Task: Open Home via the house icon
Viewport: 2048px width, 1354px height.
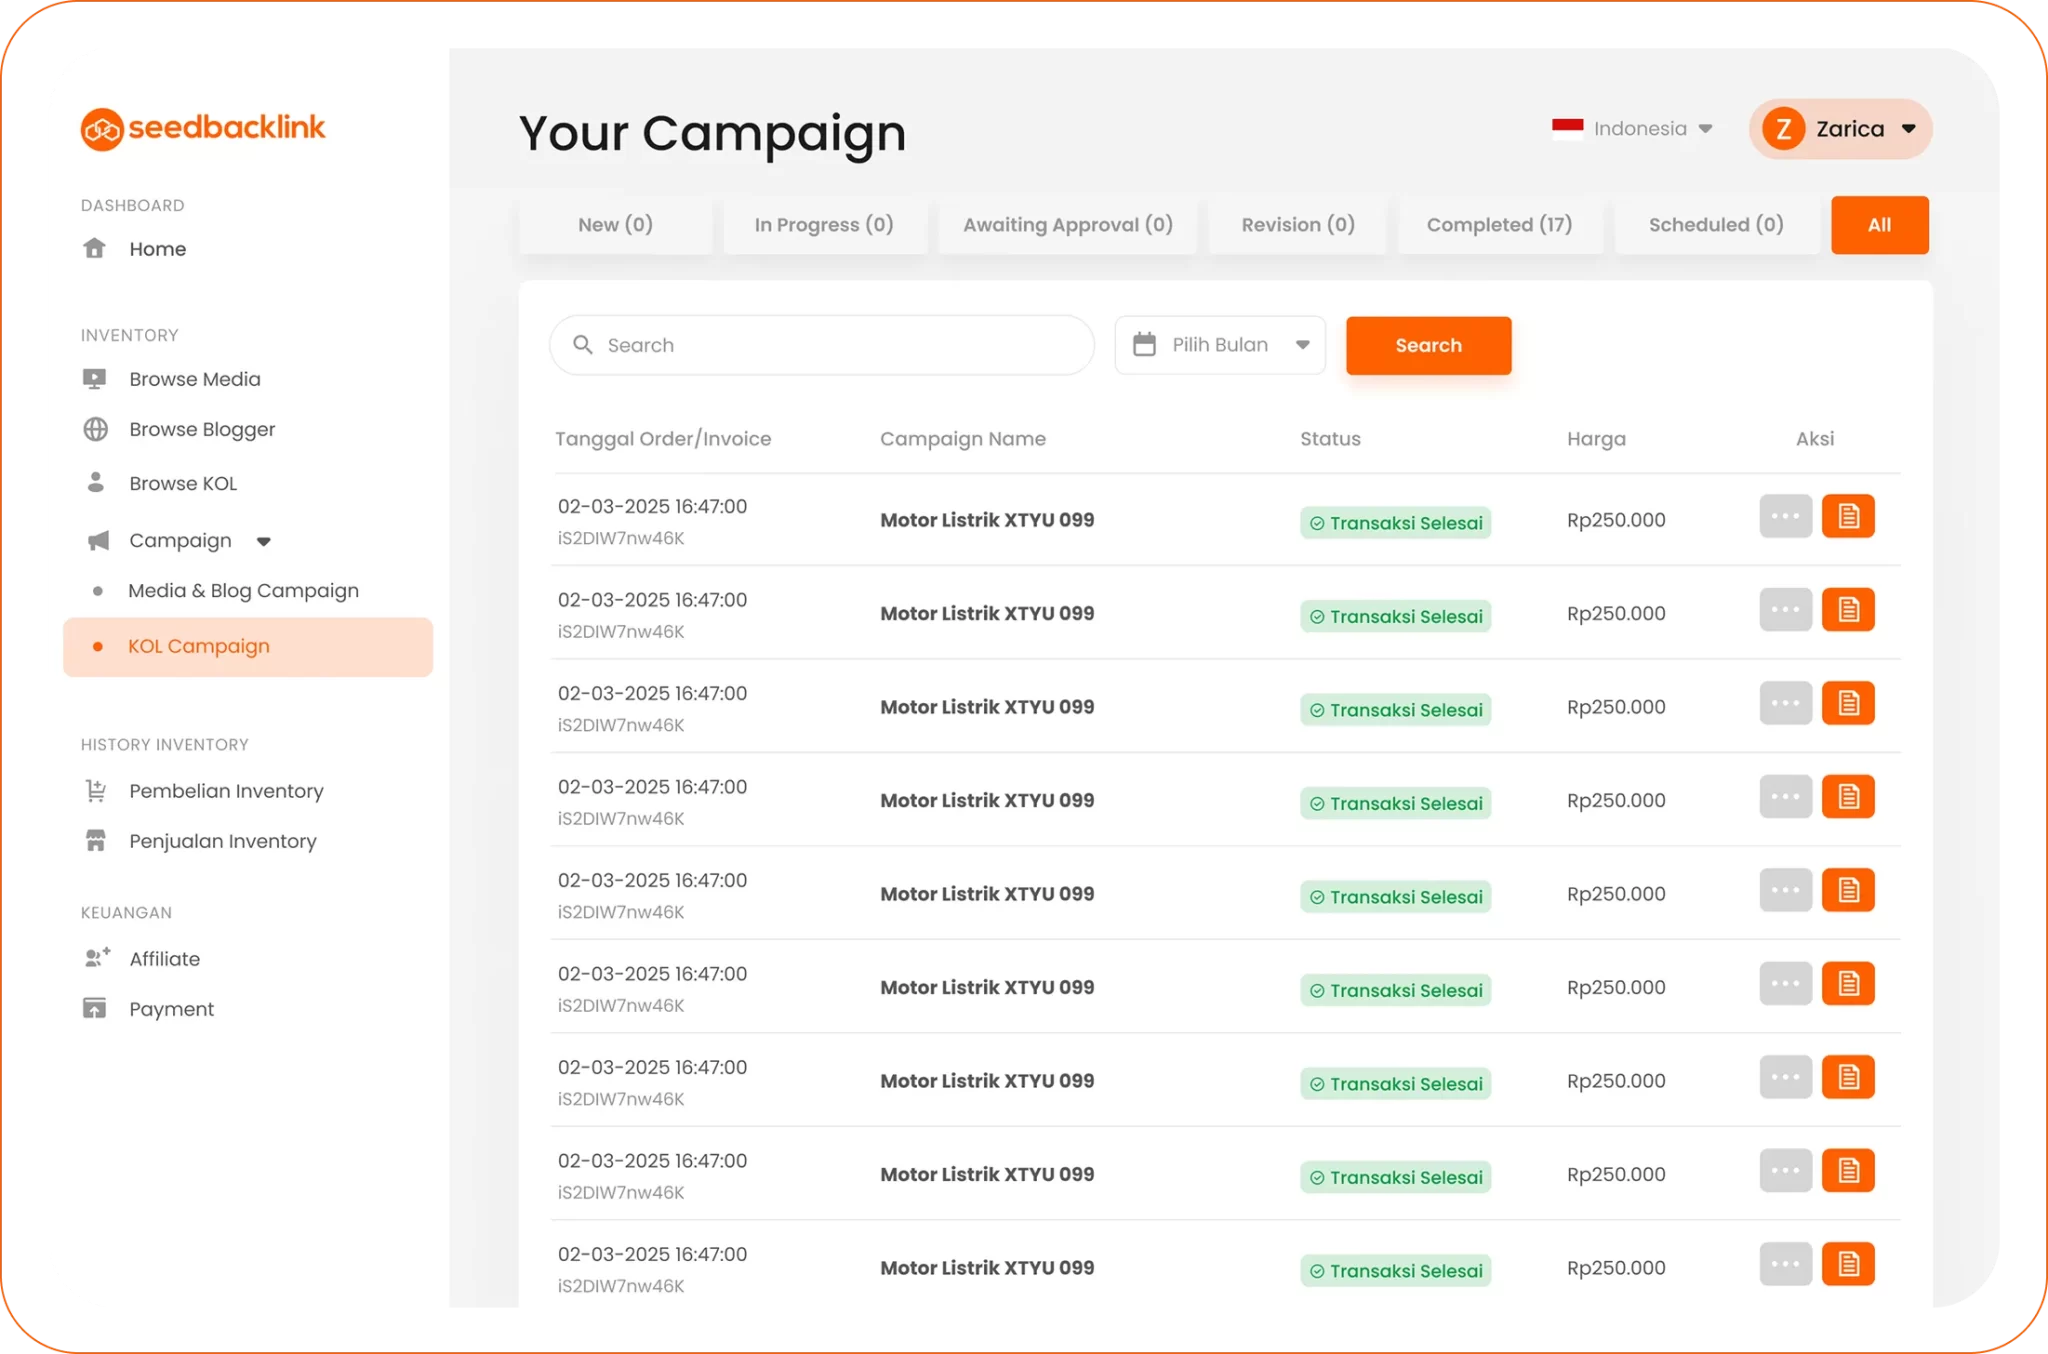Action: click(95, 248)
